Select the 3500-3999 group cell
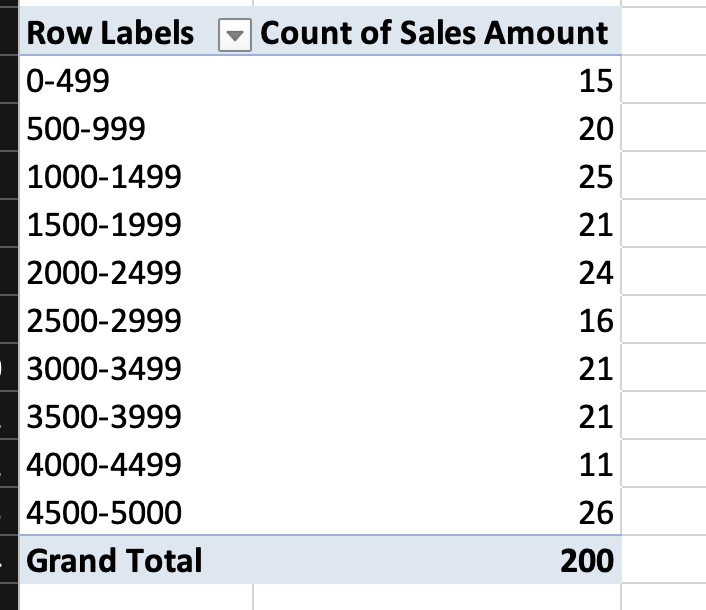The height and width of the screenshot is (610, 706). click(104, 417)
